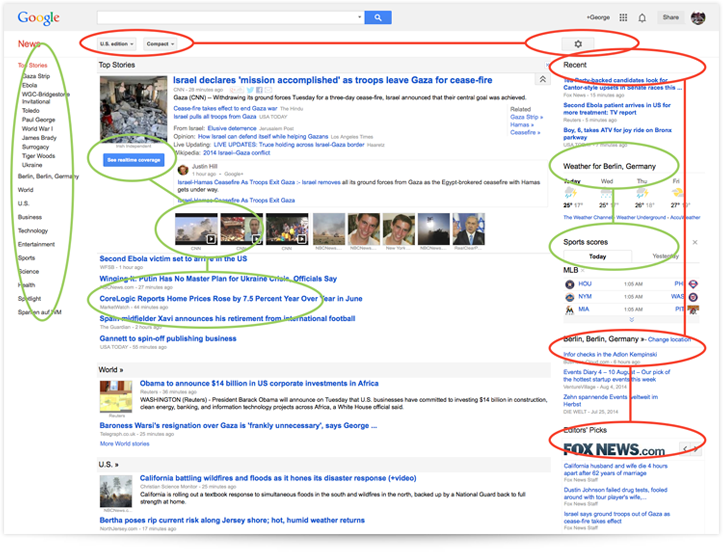Open Obama $14 billion Africa headline
723x552 pixels.
click(259, 384)
